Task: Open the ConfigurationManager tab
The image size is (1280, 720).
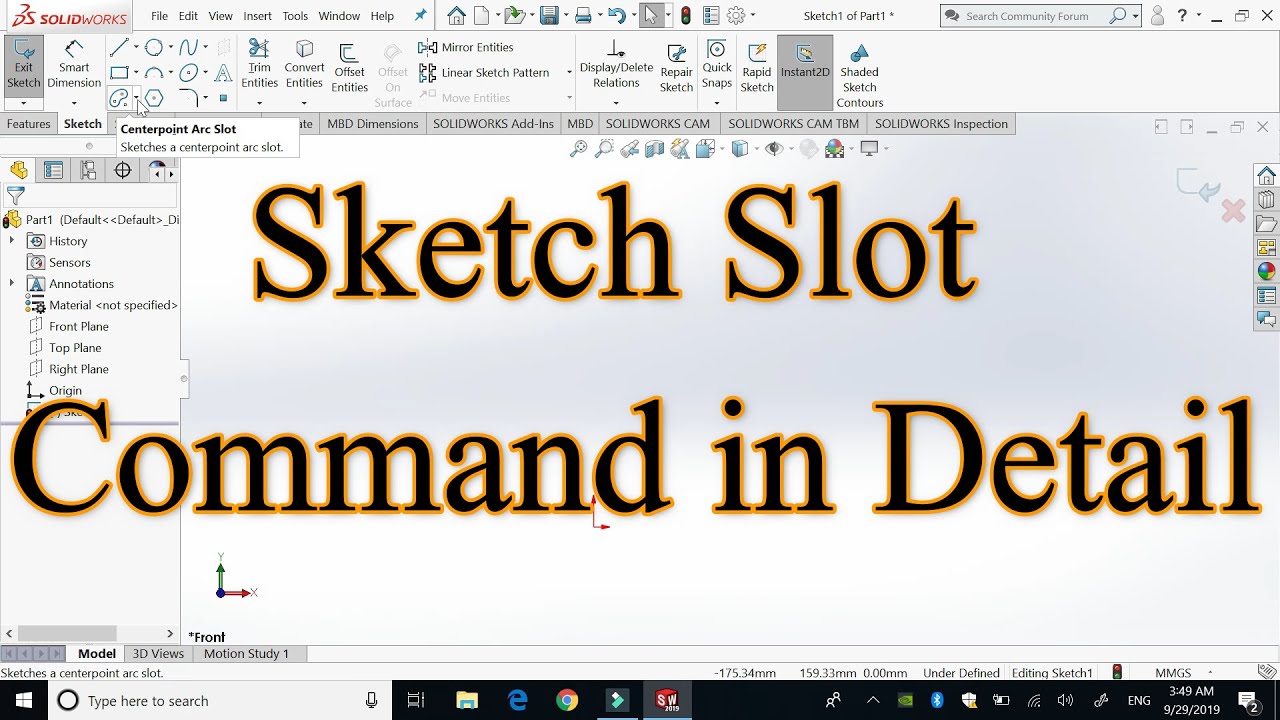Action: pyautogui.click(x=88, y=171)
